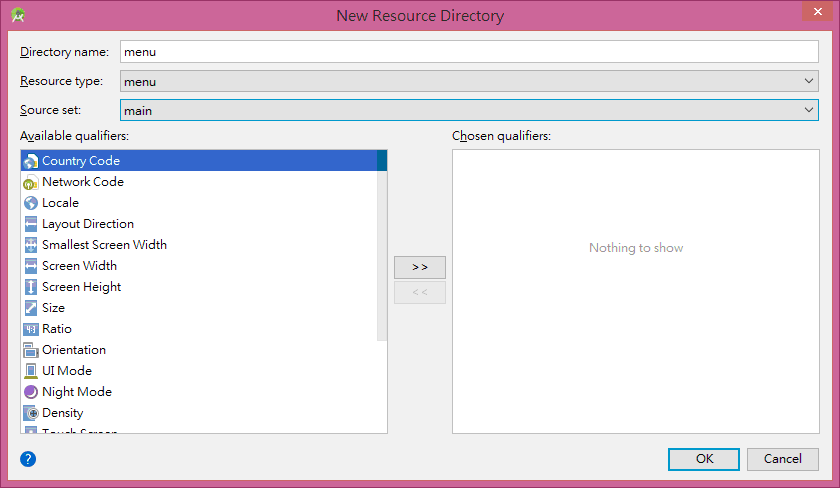Click the Smallest Screen Width icon
Screen dimensions: 840x488
[x=31, y=245]
